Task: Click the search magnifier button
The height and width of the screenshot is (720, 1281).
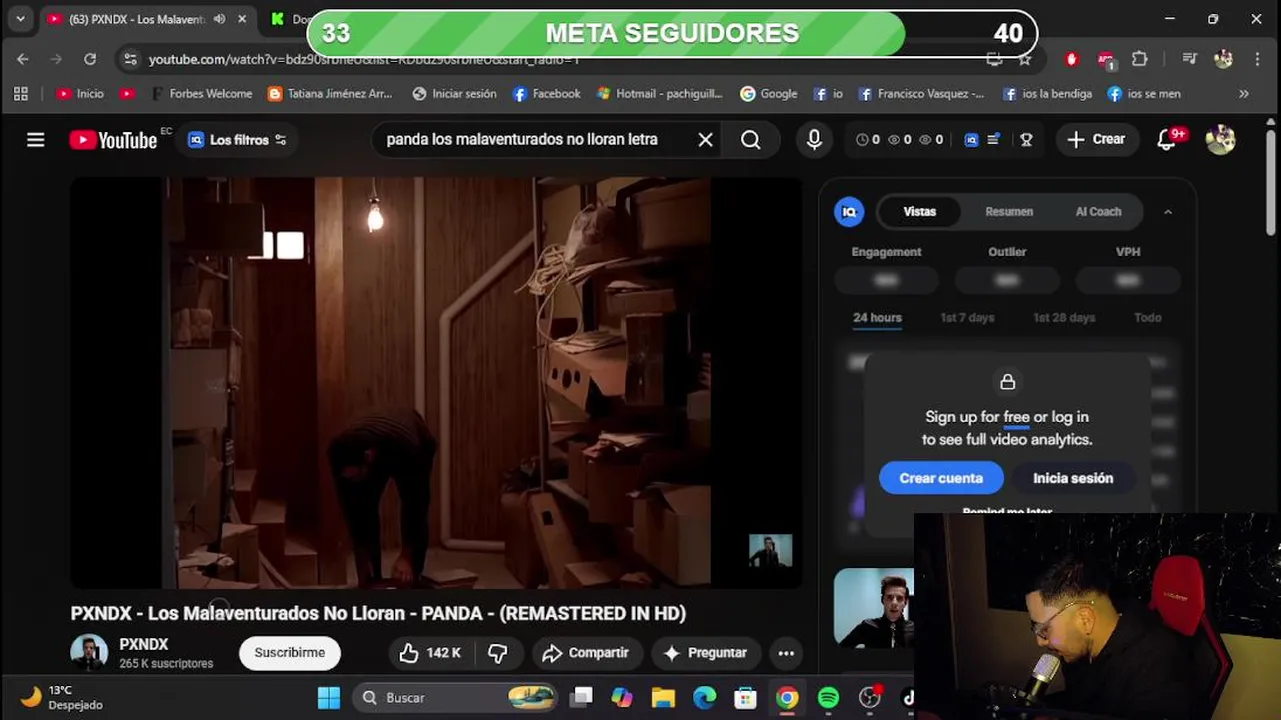Action: tap(751, 140)
